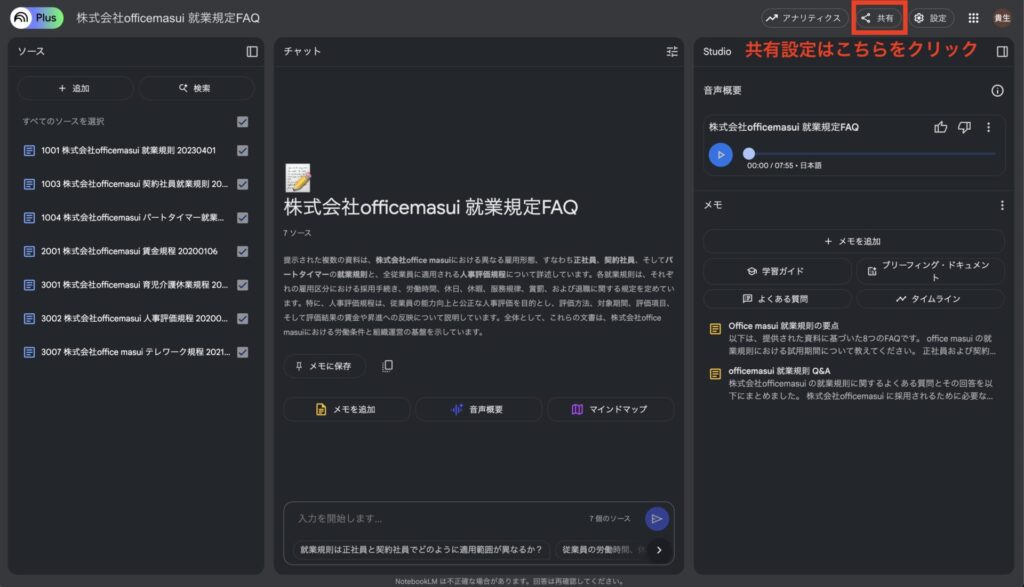Generate よくある質問 FAQ
This screenshot has height=587, width=1024.
pyautogui.click(x=777, y=299)
